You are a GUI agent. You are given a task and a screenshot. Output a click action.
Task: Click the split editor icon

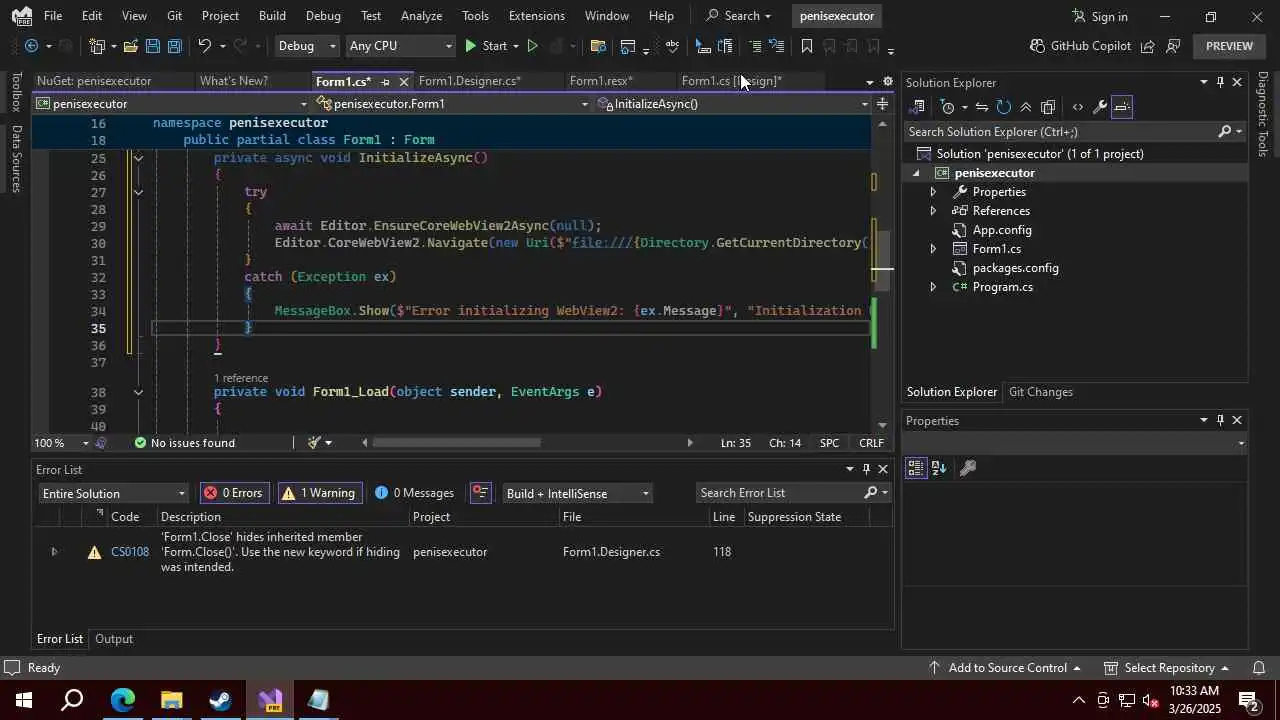882,104
